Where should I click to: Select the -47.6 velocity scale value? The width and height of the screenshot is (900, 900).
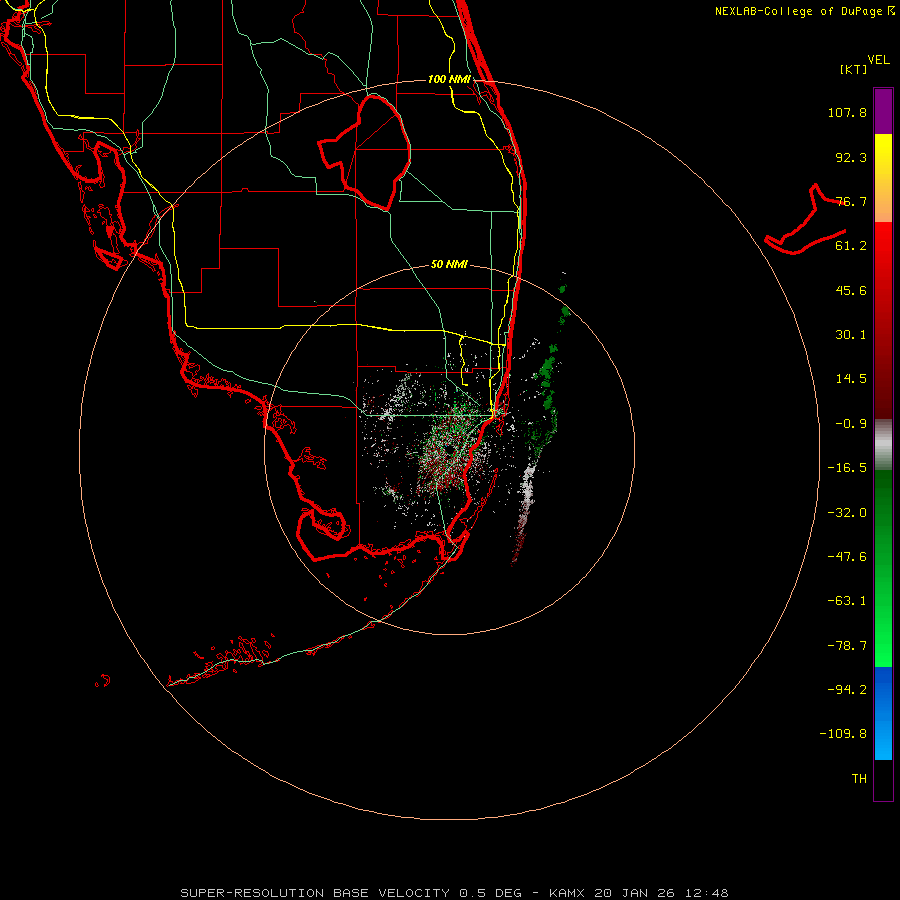click(x=847, y=557)
